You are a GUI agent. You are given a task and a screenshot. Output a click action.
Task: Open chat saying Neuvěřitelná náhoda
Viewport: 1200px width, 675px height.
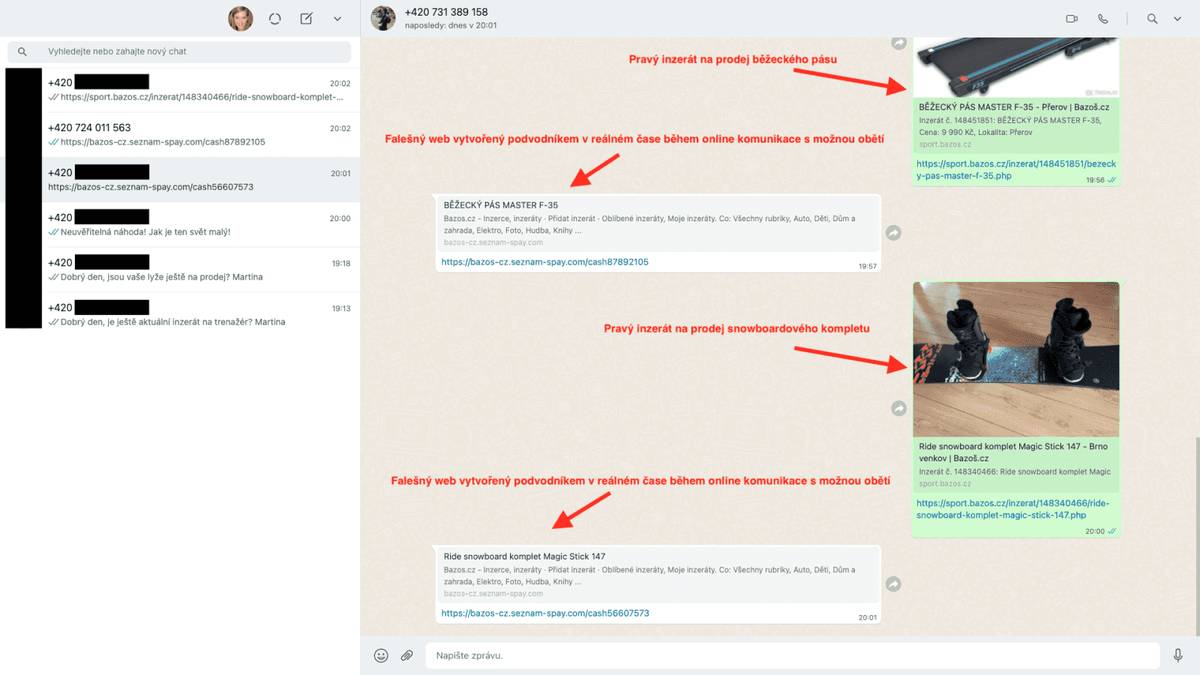(x=180, y=225)
